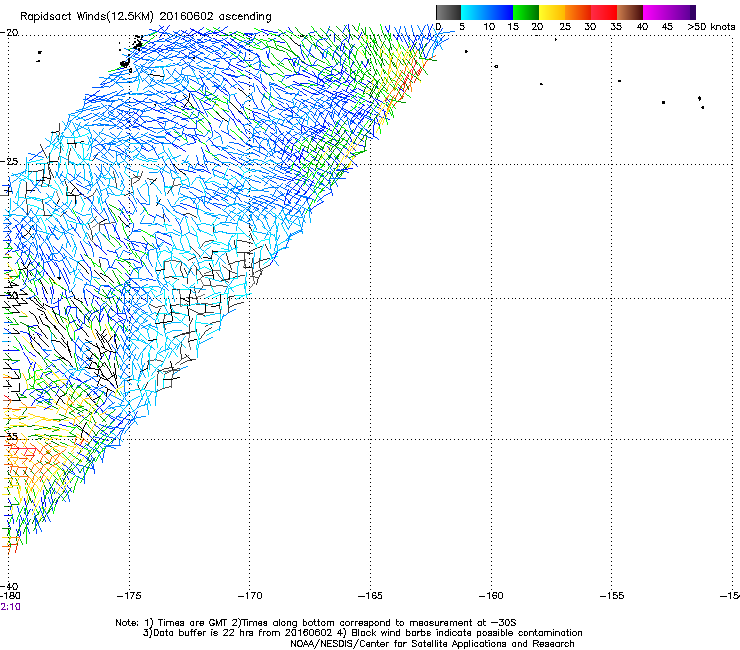This screenshot has height=650, width=740.
Task: Click the '-165' longitude axis label
Action: point(370,596)
